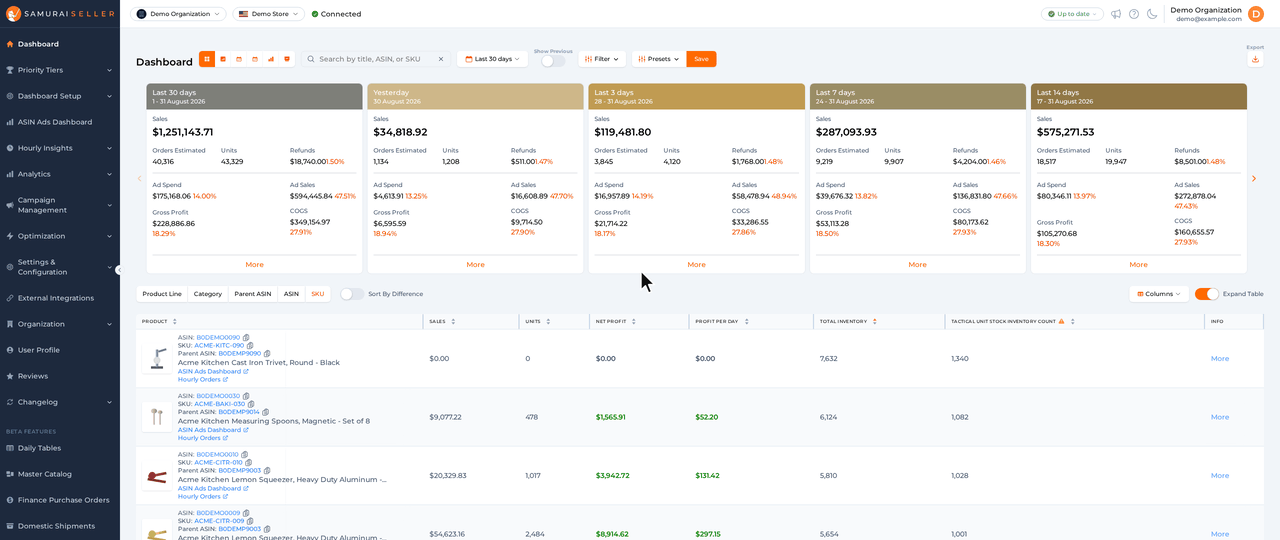Switch to the Category tab
Screen dimensions: 1280x540
coord(208,294)
